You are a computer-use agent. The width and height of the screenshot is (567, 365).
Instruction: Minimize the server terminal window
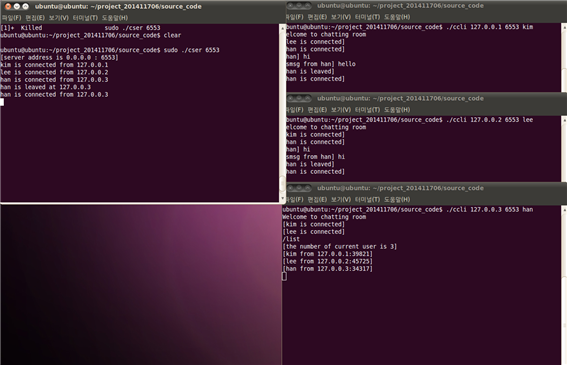pos(17,6)
